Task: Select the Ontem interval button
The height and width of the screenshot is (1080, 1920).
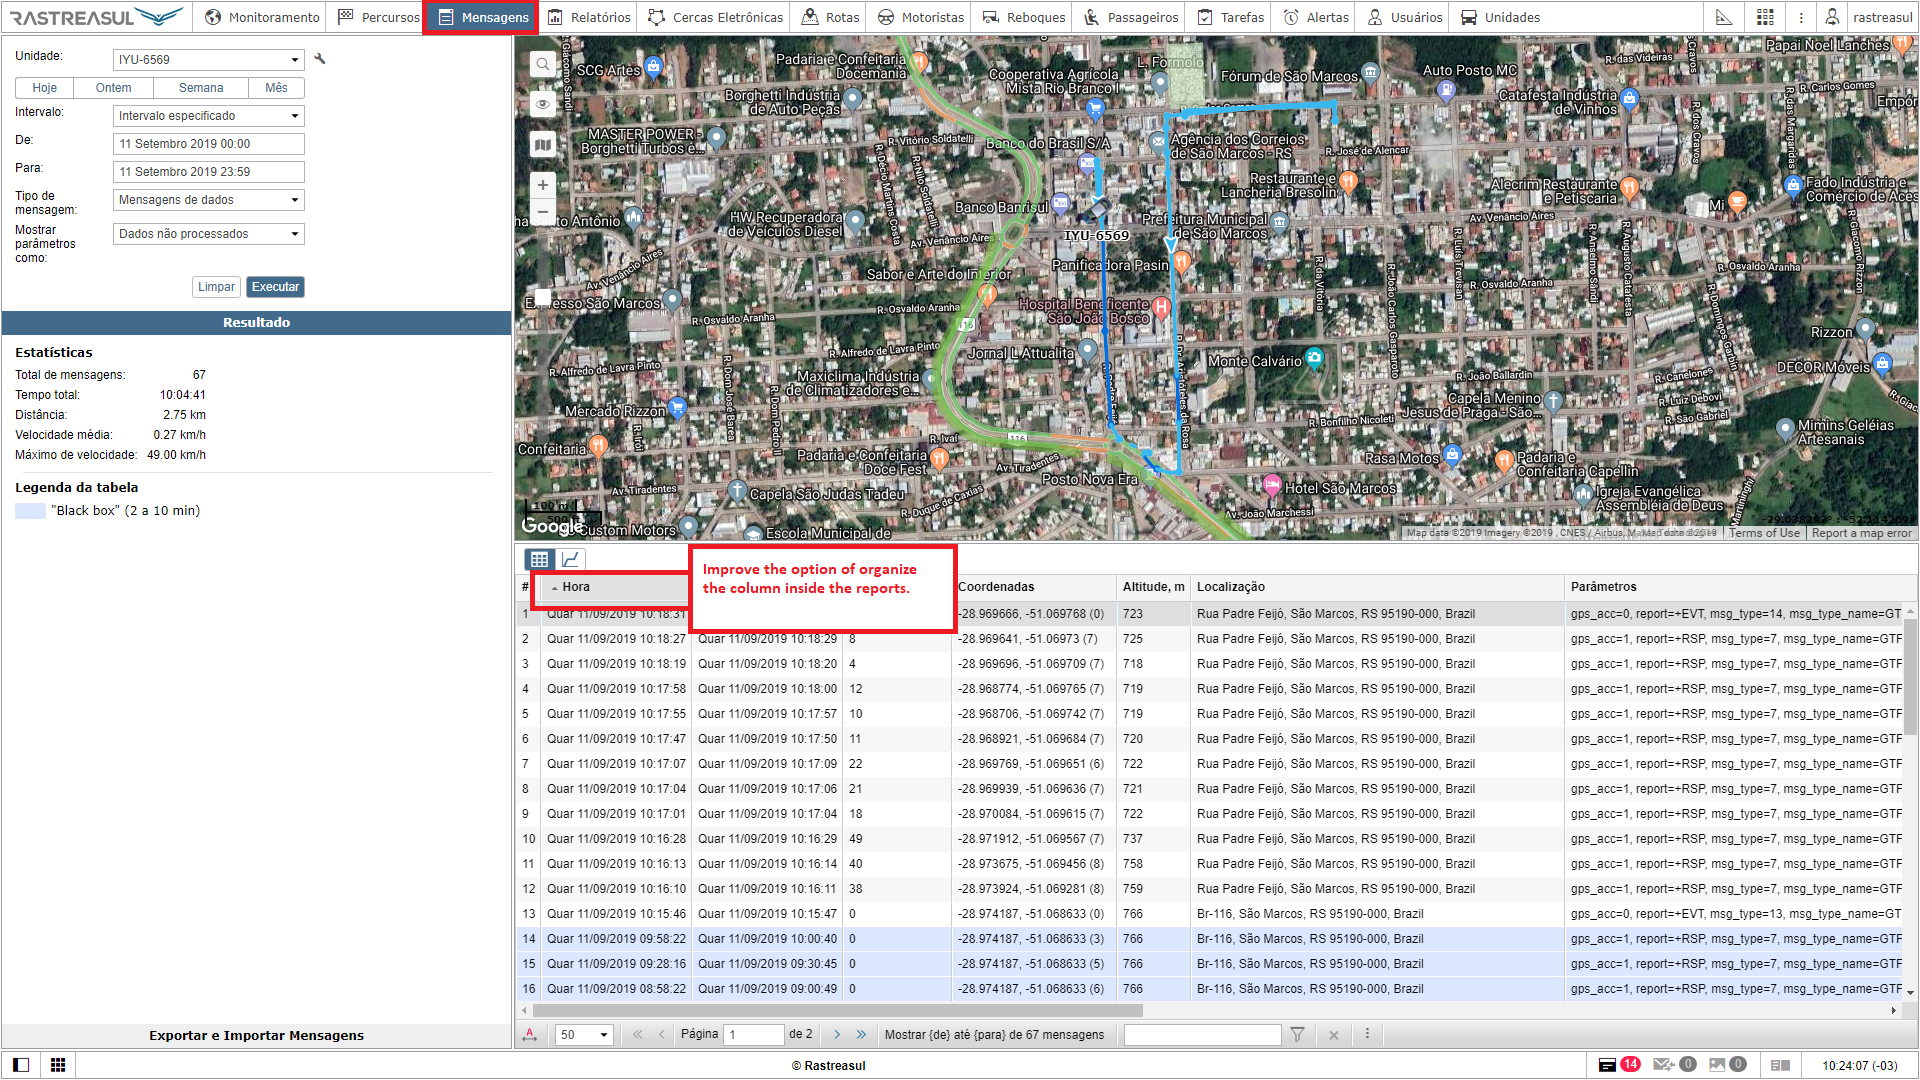Action: [114, 88]
